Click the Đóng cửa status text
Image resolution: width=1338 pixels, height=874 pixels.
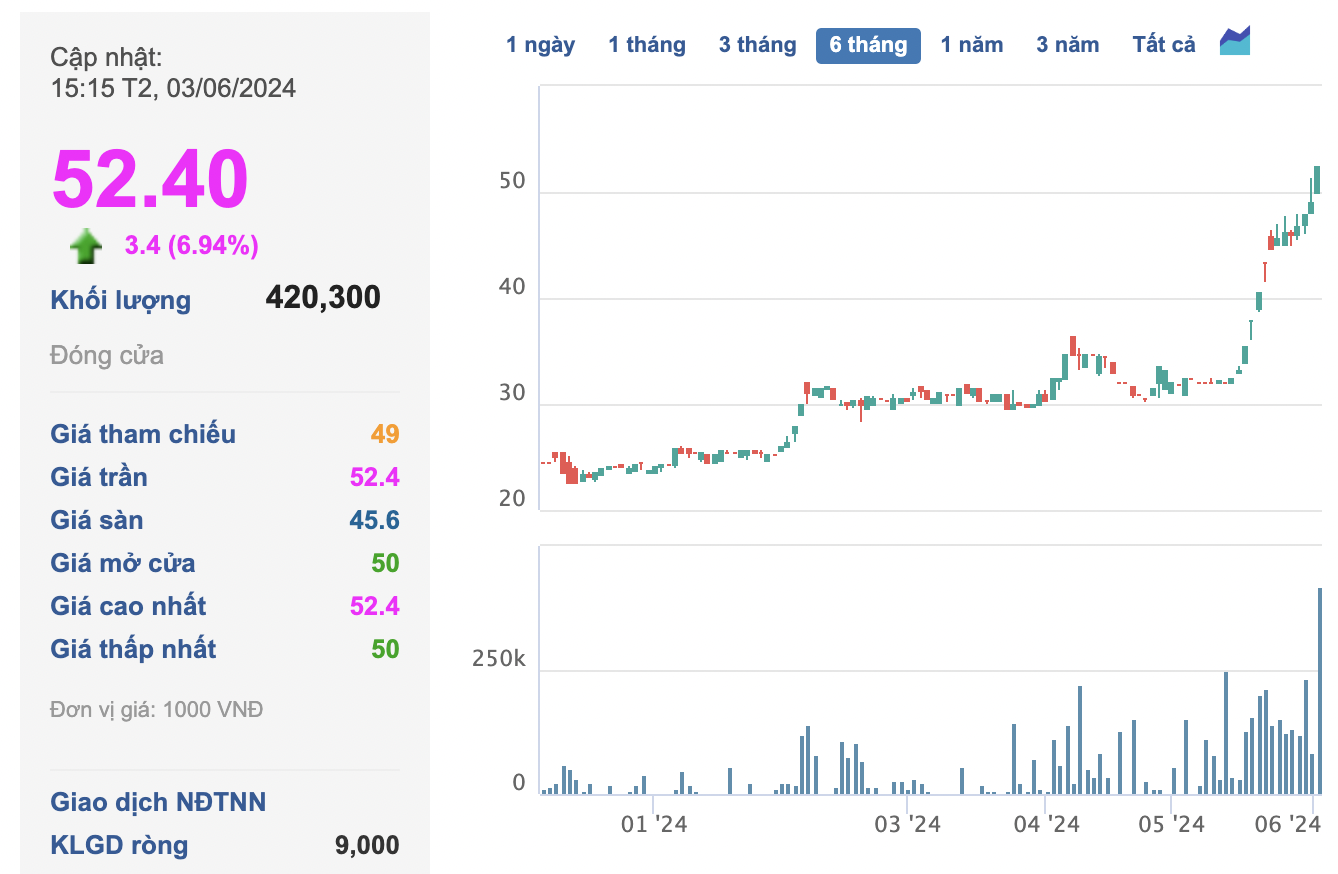[x=107, y=355]
